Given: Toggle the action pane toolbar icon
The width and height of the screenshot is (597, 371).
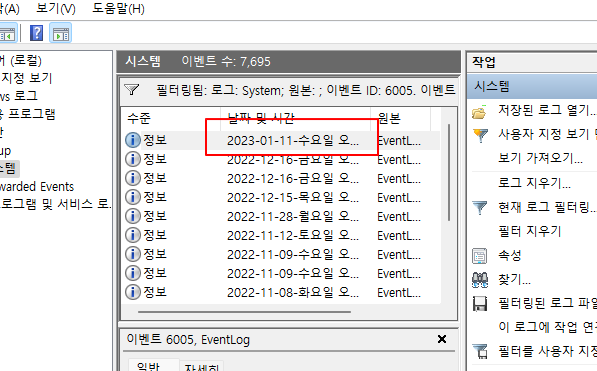Looking at the screenshot, I should click(x=61, y=33).
